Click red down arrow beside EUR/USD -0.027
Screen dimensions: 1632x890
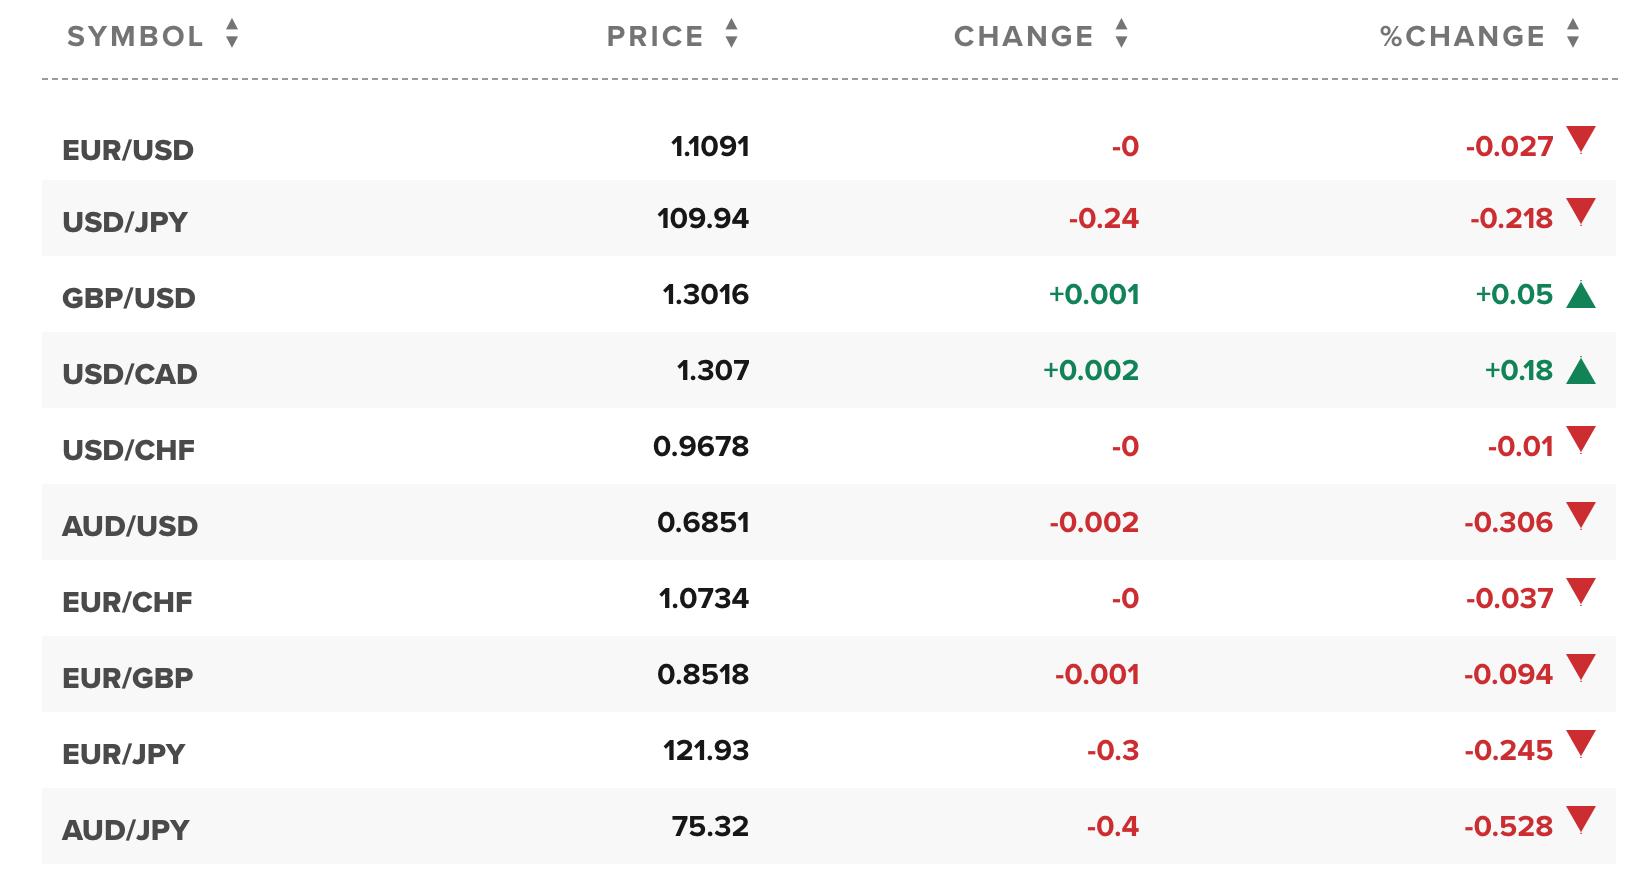[x=1581, y=139]
